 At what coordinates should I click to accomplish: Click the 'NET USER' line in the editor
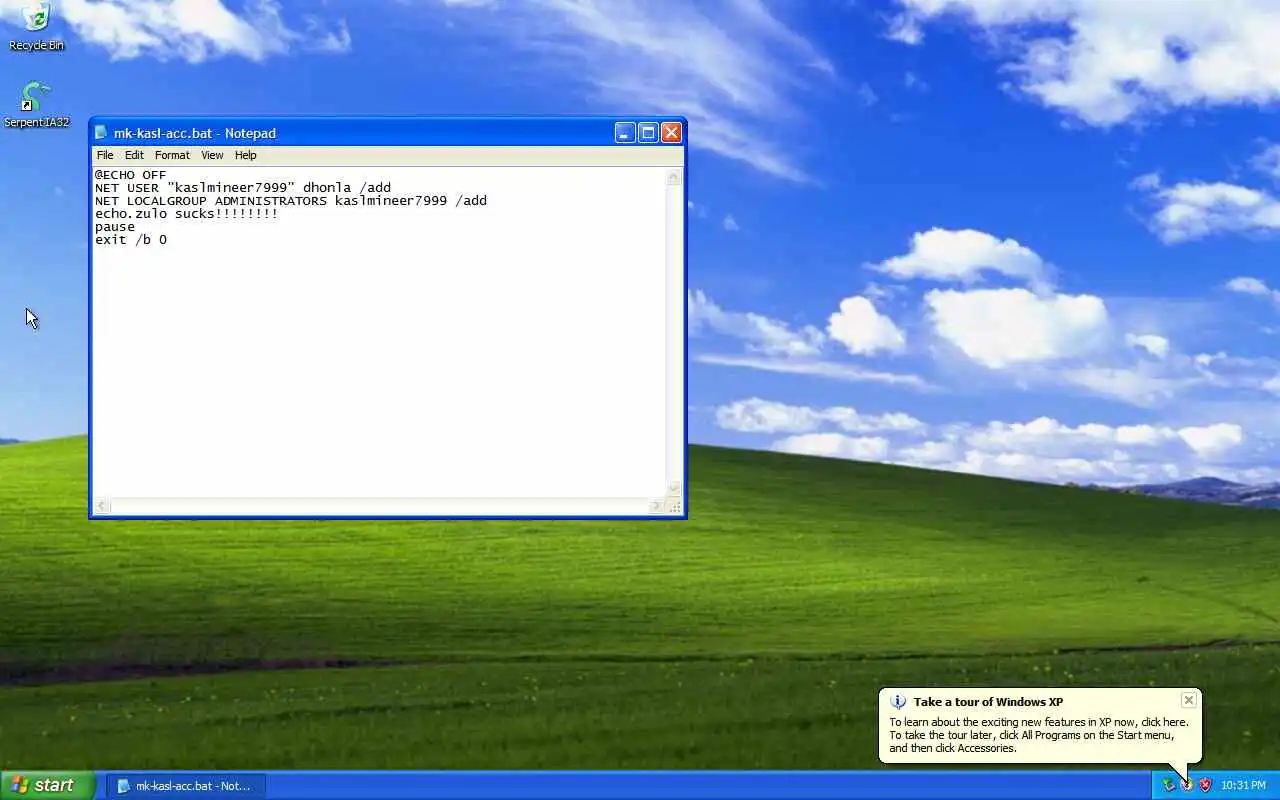click(x=243, y=188)
